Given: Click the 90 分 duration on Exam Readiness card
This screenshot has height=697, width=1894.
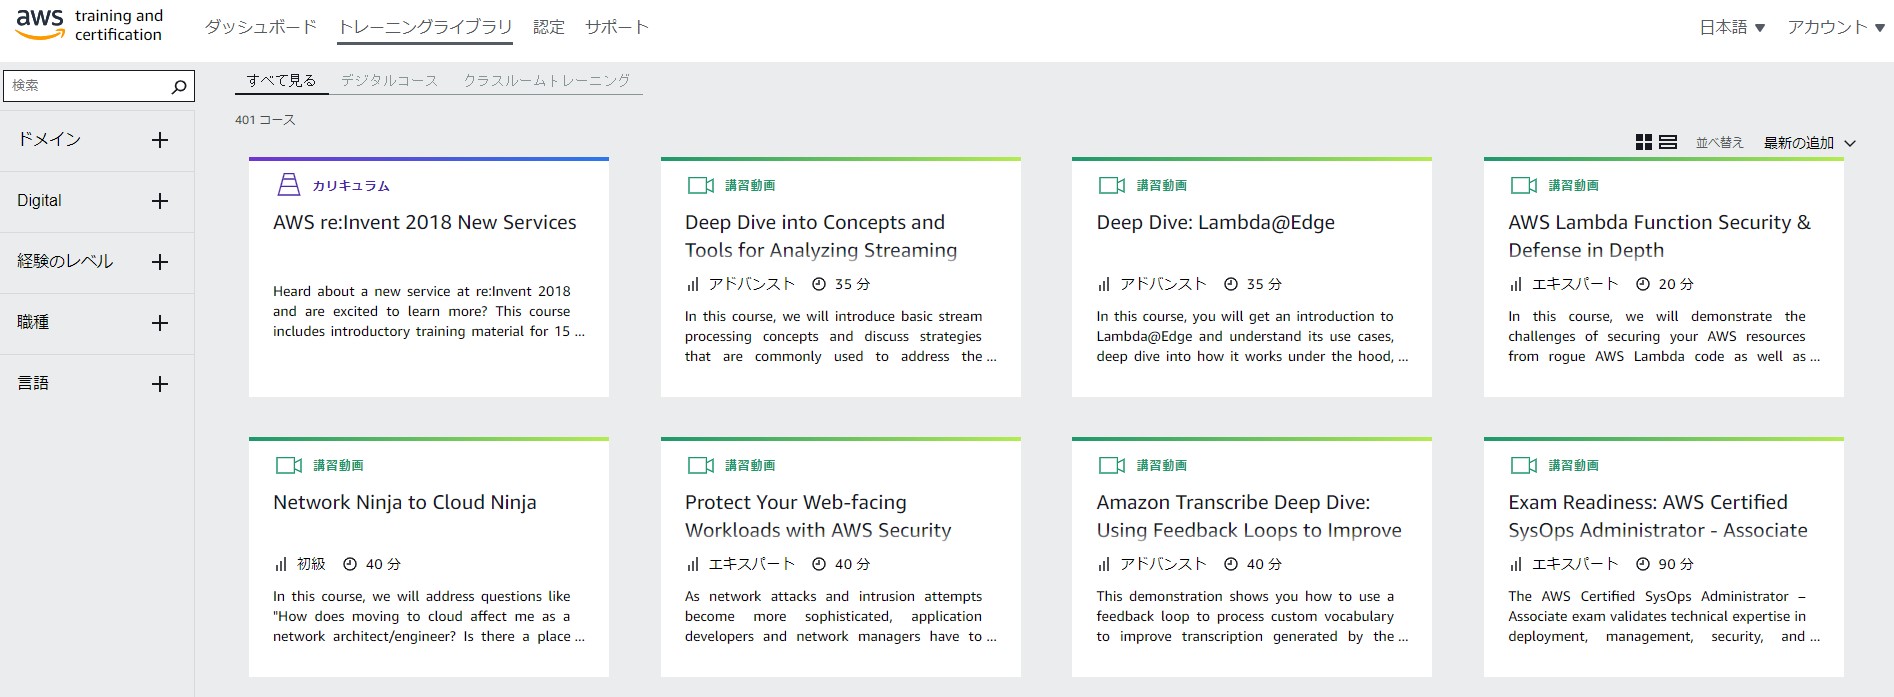Looking at the screenshot, I should 1676,564.
